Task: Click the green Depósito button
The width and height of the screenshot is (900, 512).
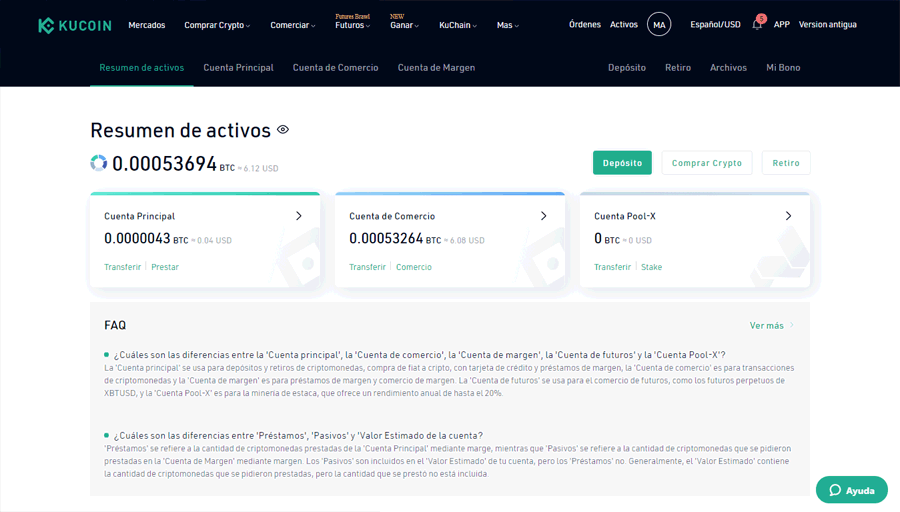Action: click(622, 163)
